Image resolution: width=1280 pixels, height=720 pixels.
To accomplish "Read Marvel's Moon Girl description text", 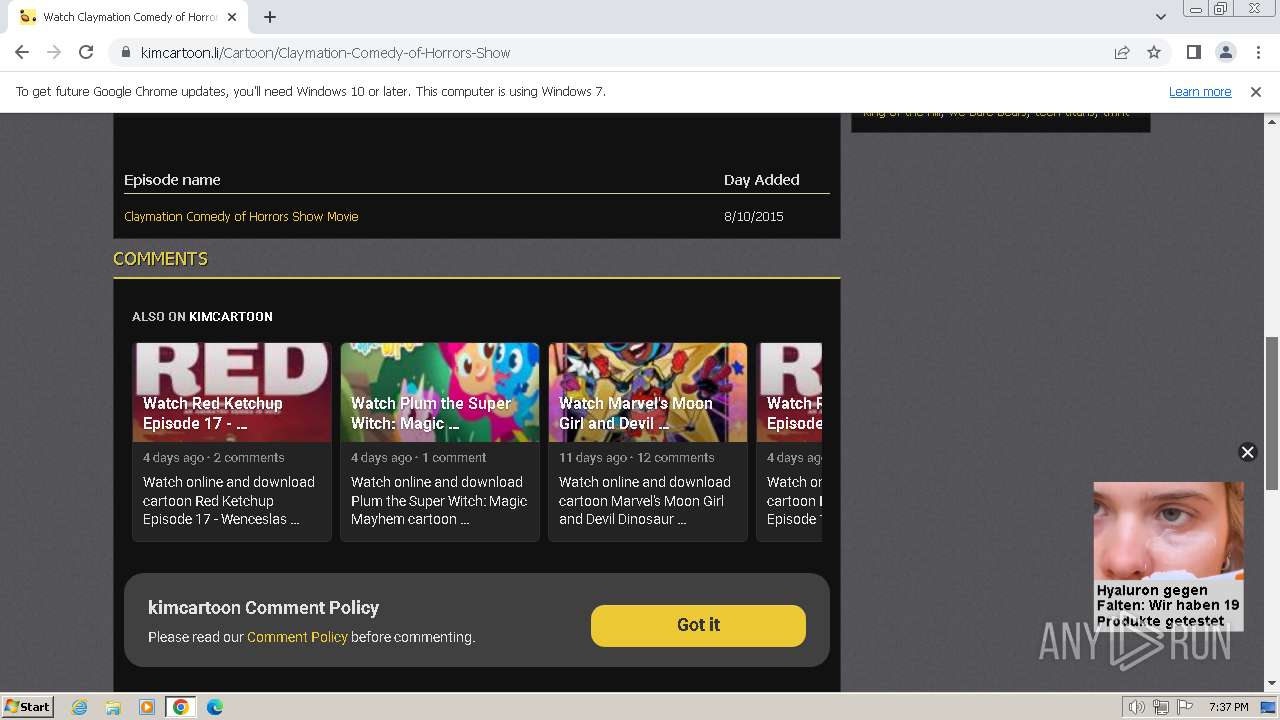I will (x=645, y=500).
